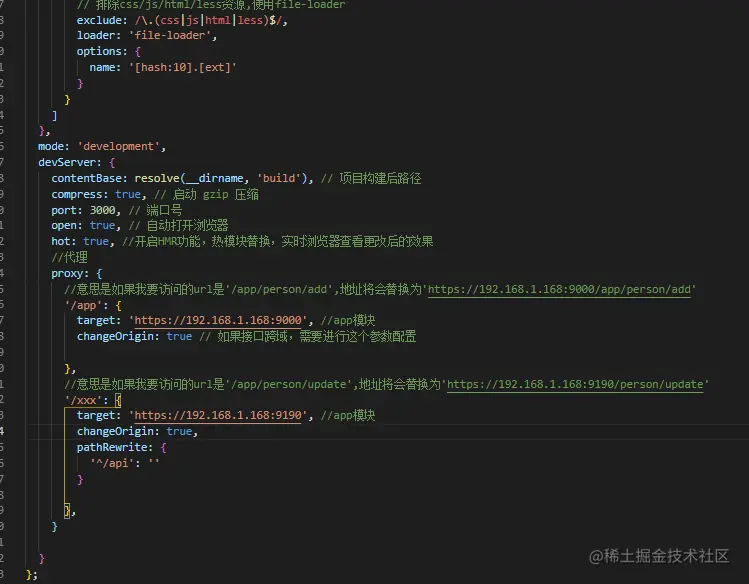The width and height of the screenshot is (749, 584).
Task: Click the //代理 comment line
Action: tap(69, 257)
